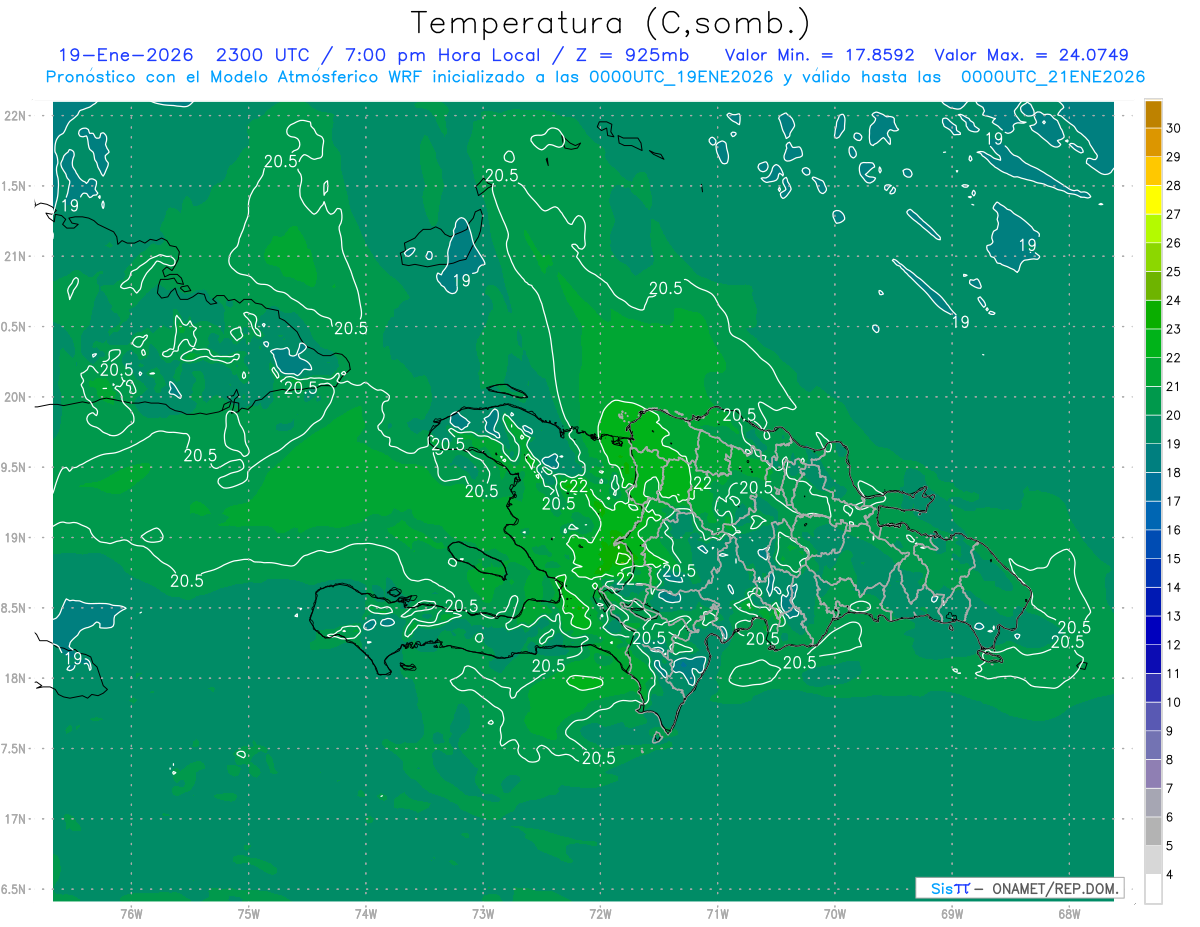Screen dimensions: 1200x927
Task: Click the 30 label on the color scale
Action: 1174,128
